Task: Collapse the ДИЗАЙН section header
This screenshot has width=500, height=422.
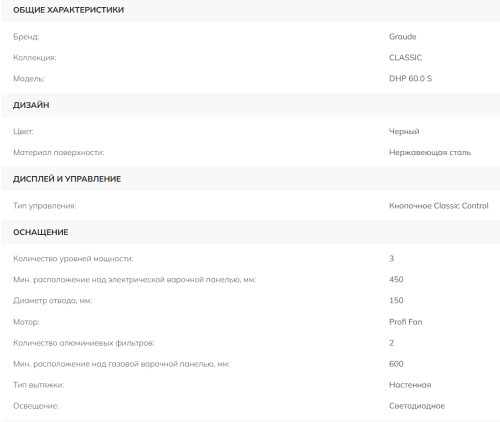Action: click(251, 105)
